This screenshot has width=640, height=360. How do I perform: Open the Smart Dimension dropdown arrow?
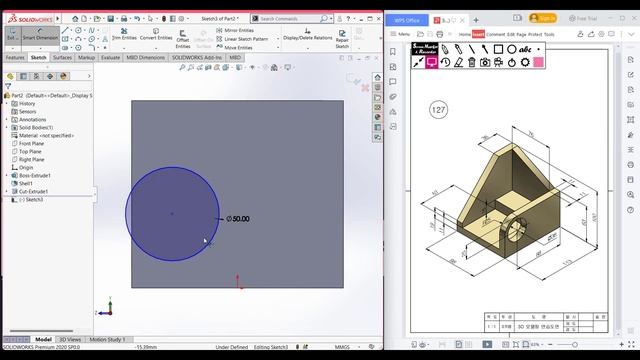point(40,48)
